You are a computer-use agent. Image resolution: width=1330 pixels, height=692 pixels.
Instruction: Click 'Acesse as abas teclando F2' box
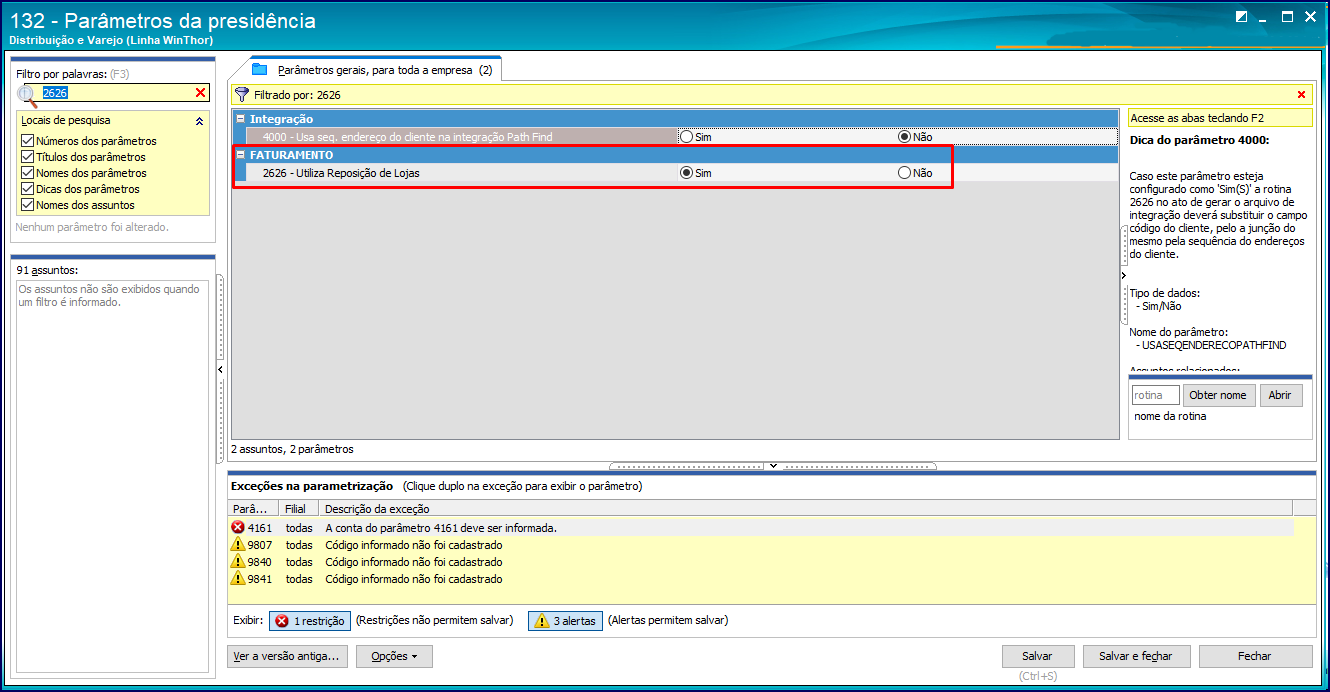click(1220, 118)
